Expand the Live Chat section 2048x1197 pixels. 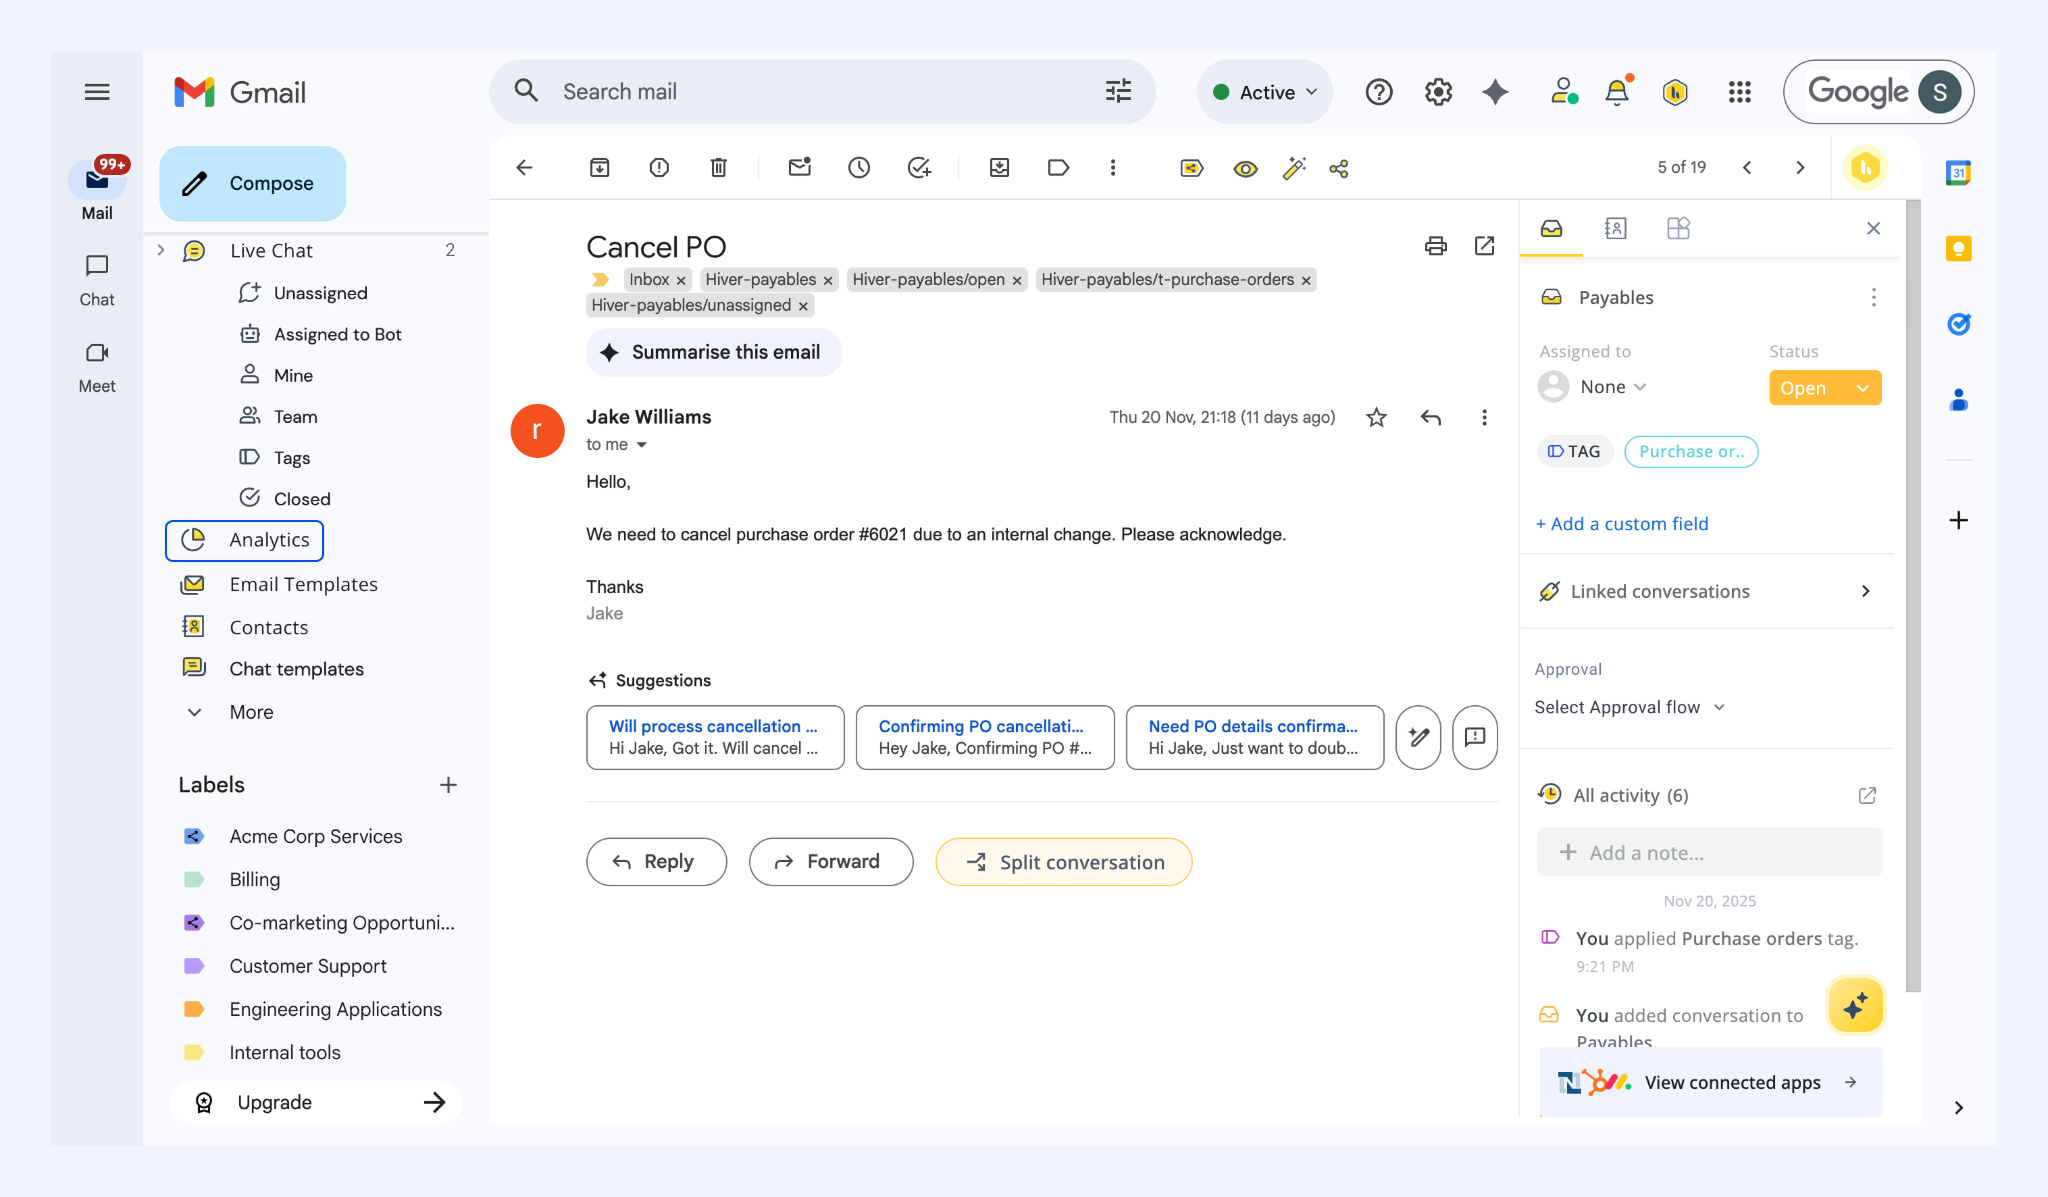point(161,250)
